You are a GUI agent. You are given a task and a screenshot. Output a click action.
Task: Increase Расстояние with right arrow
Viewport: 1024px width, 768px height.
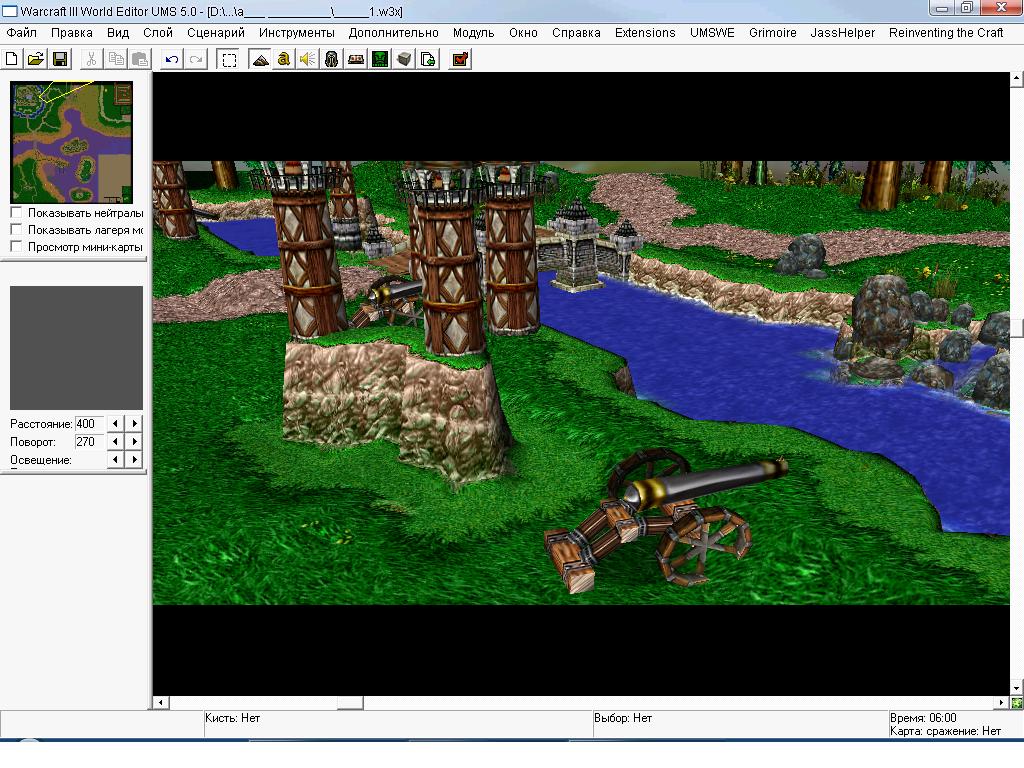134,423
